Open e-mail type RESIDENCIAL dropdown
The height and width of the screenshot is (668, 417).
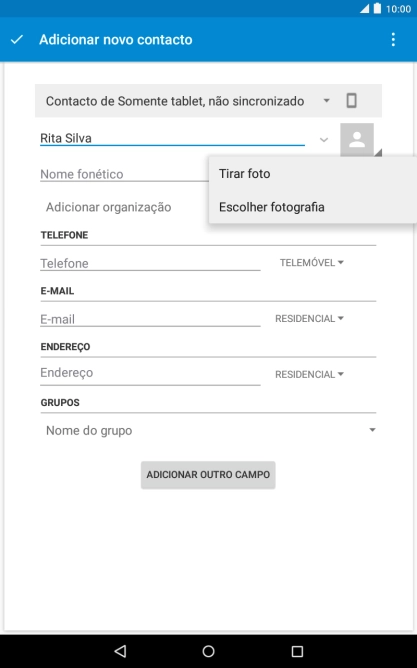coord(309,319)
